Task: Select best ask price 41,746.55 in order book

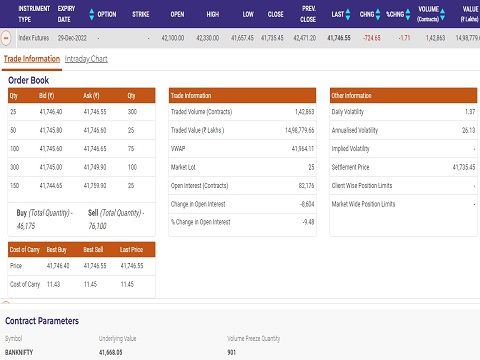Action: (x=95, y=112)
